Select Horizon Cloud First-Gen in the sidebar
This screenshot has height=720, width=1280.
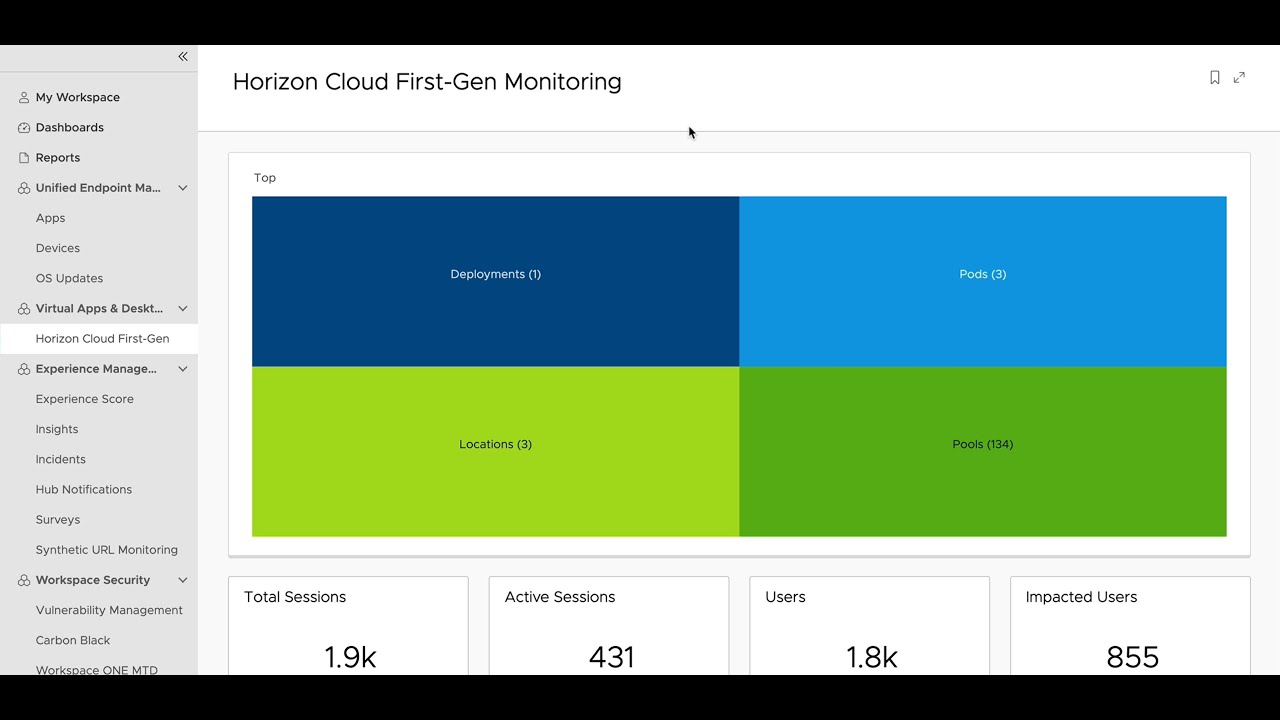102,338
